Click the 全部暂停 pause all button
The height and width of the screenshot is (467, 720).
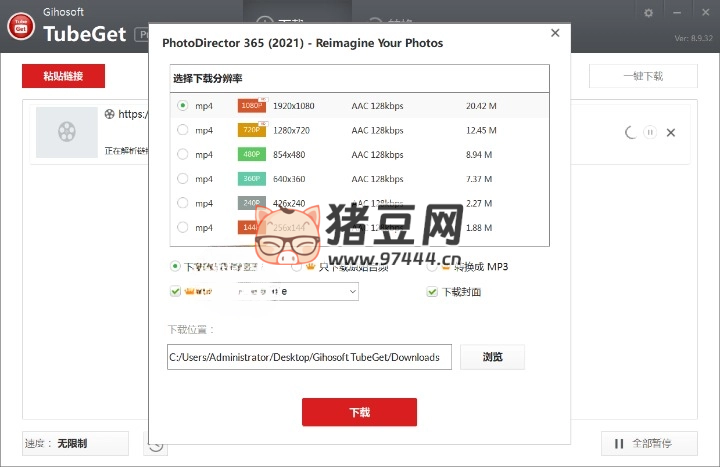(648, 443)
